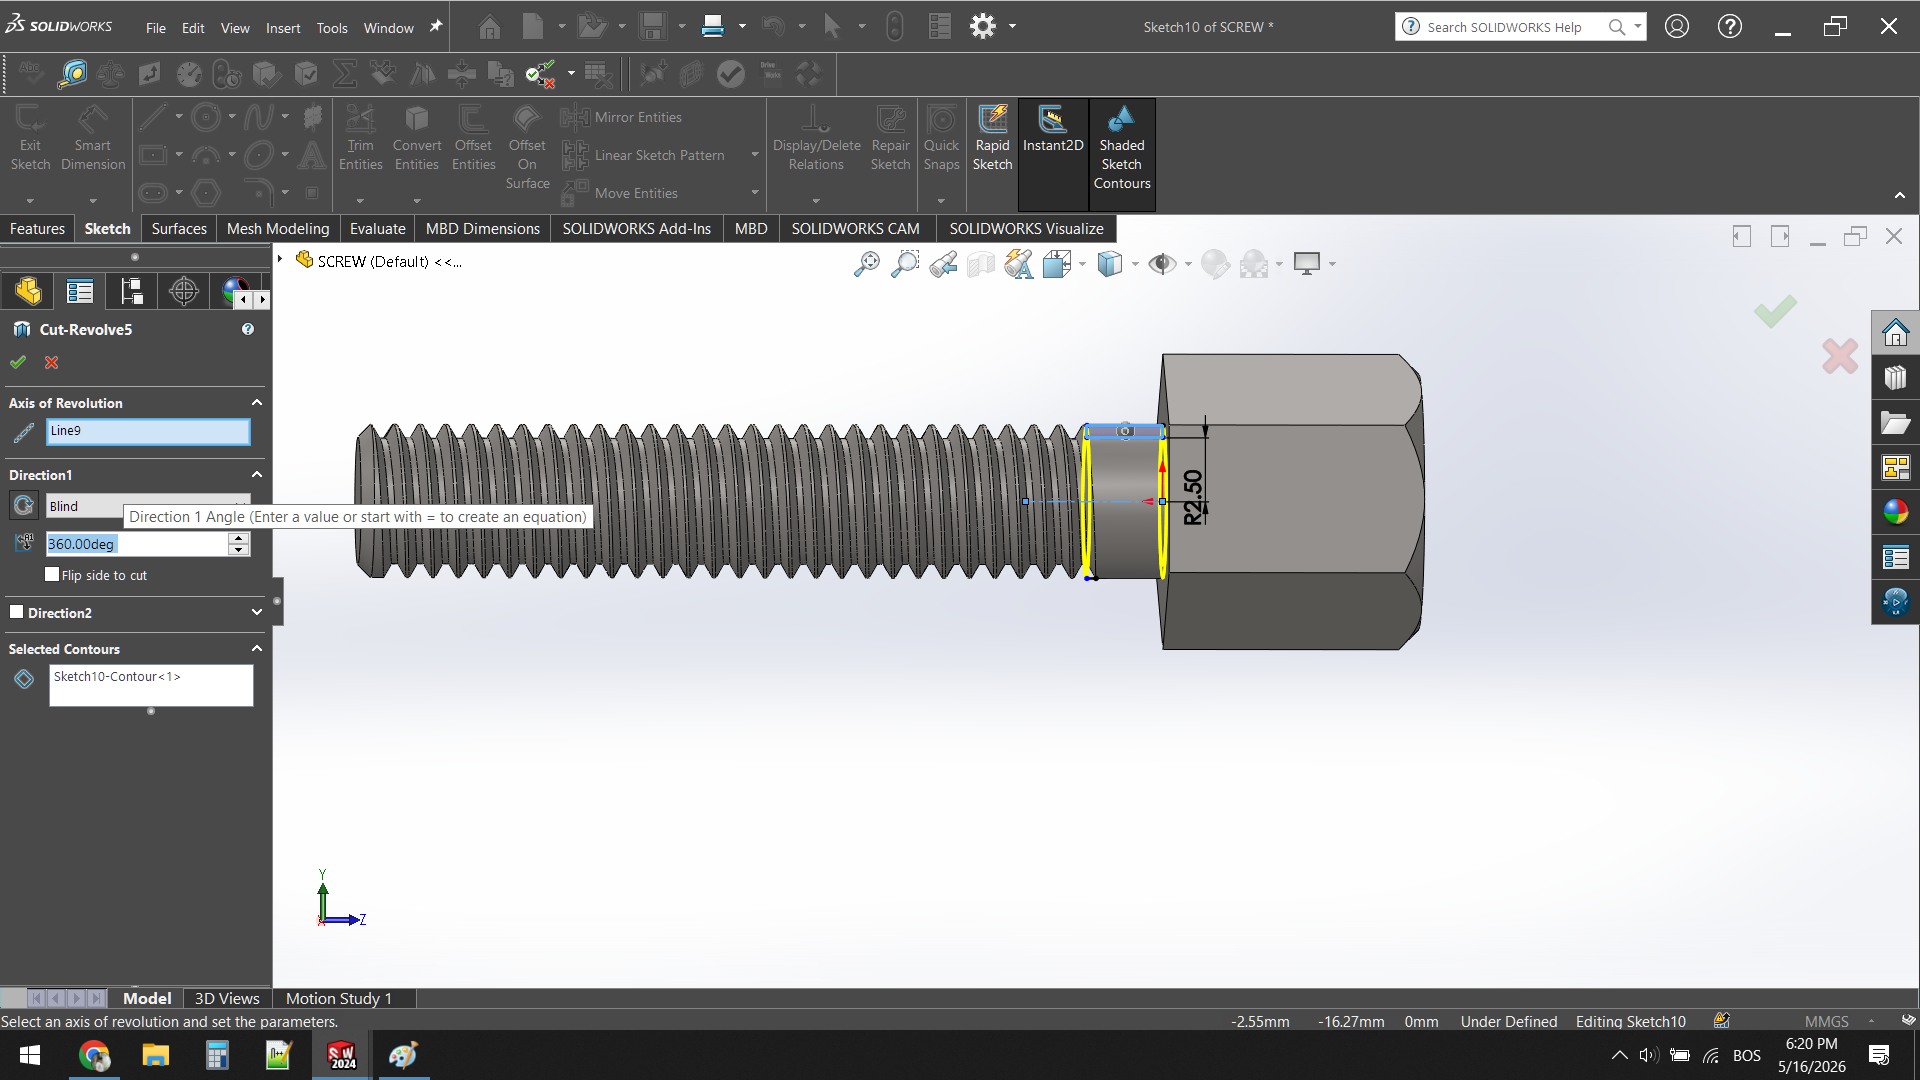
Task: Click the 360.00deg angle input field
Action: pyautogui.click(x=138, y=544)
